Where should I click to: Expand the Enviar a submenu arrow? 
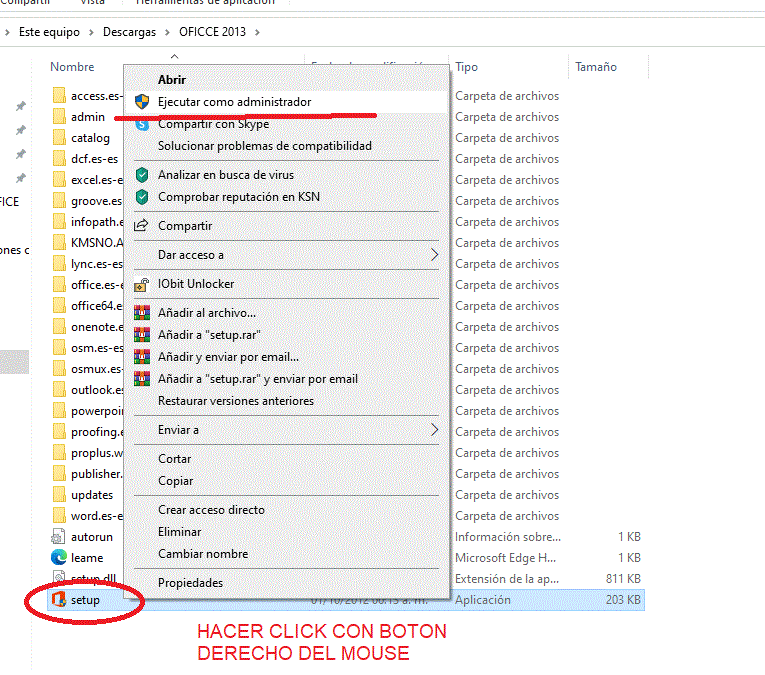pos(434,430)
